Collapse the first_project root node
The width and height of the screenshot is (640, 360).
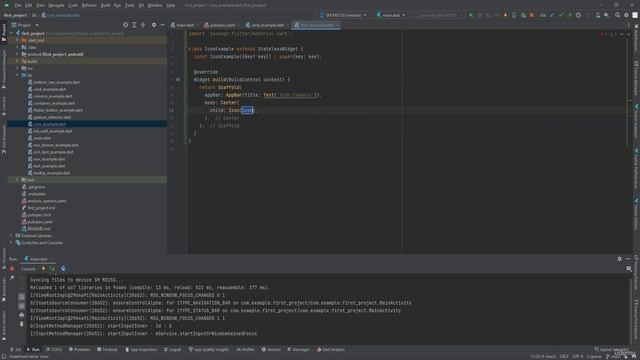11,33
